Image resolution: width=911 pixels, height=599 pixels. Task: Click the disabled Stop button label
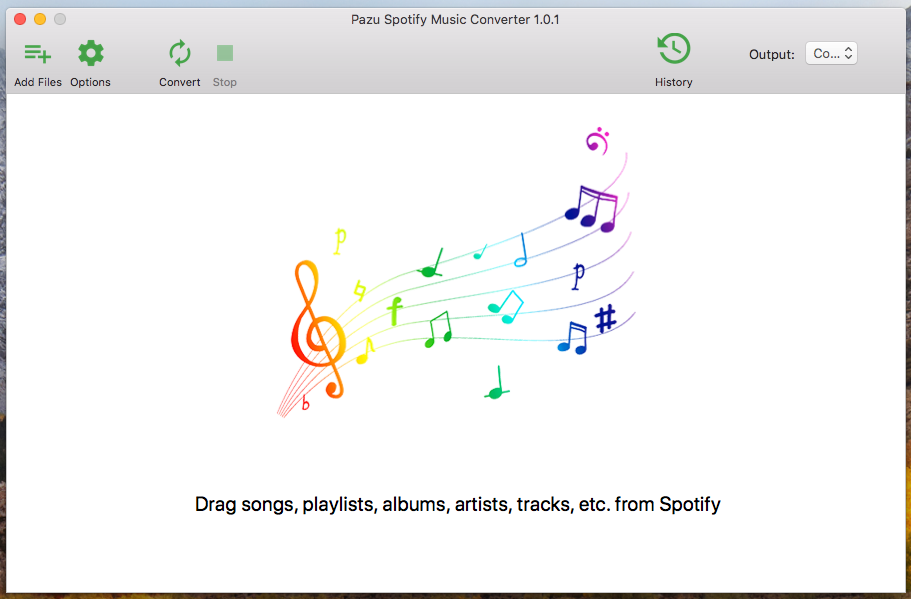[224, 82]
